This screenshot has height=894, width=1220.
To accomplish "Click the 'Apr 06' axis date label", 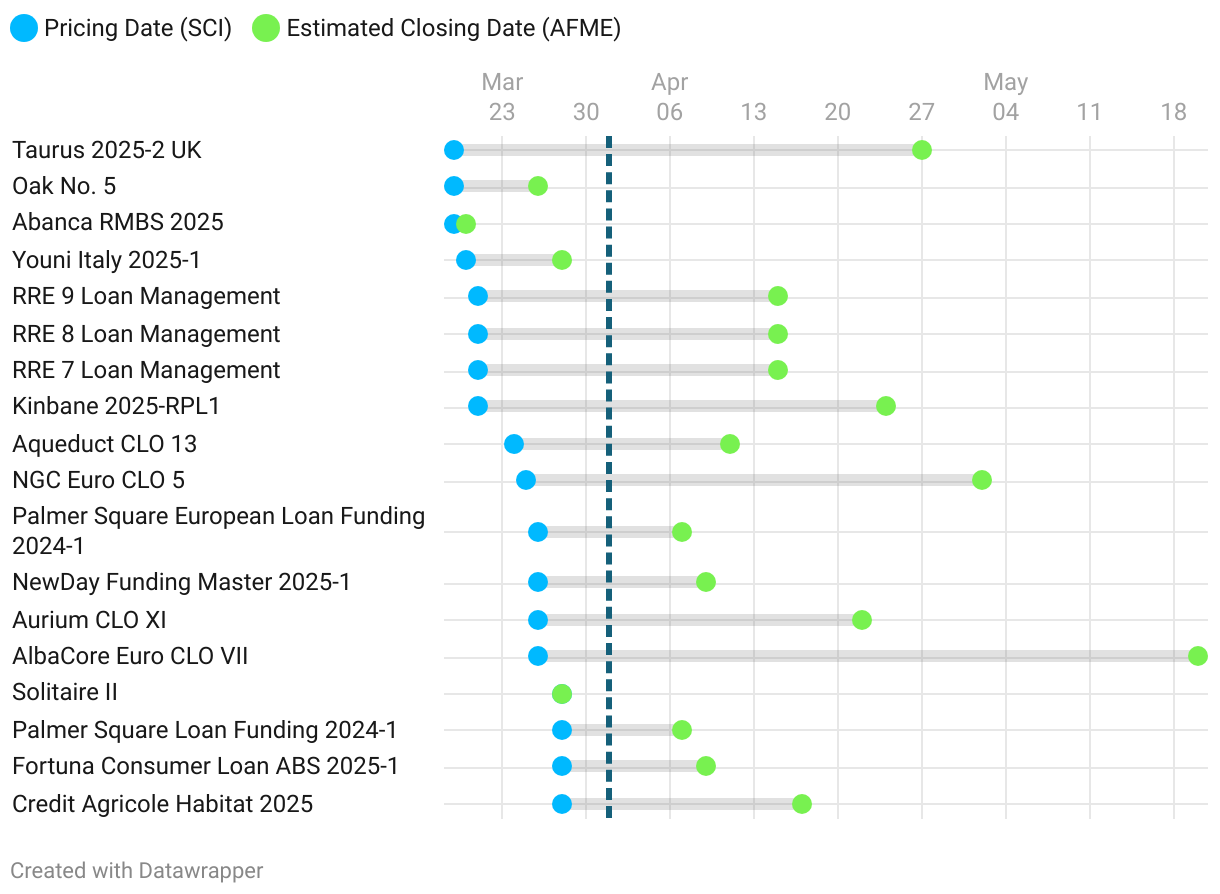I will (x=670, y=97).
